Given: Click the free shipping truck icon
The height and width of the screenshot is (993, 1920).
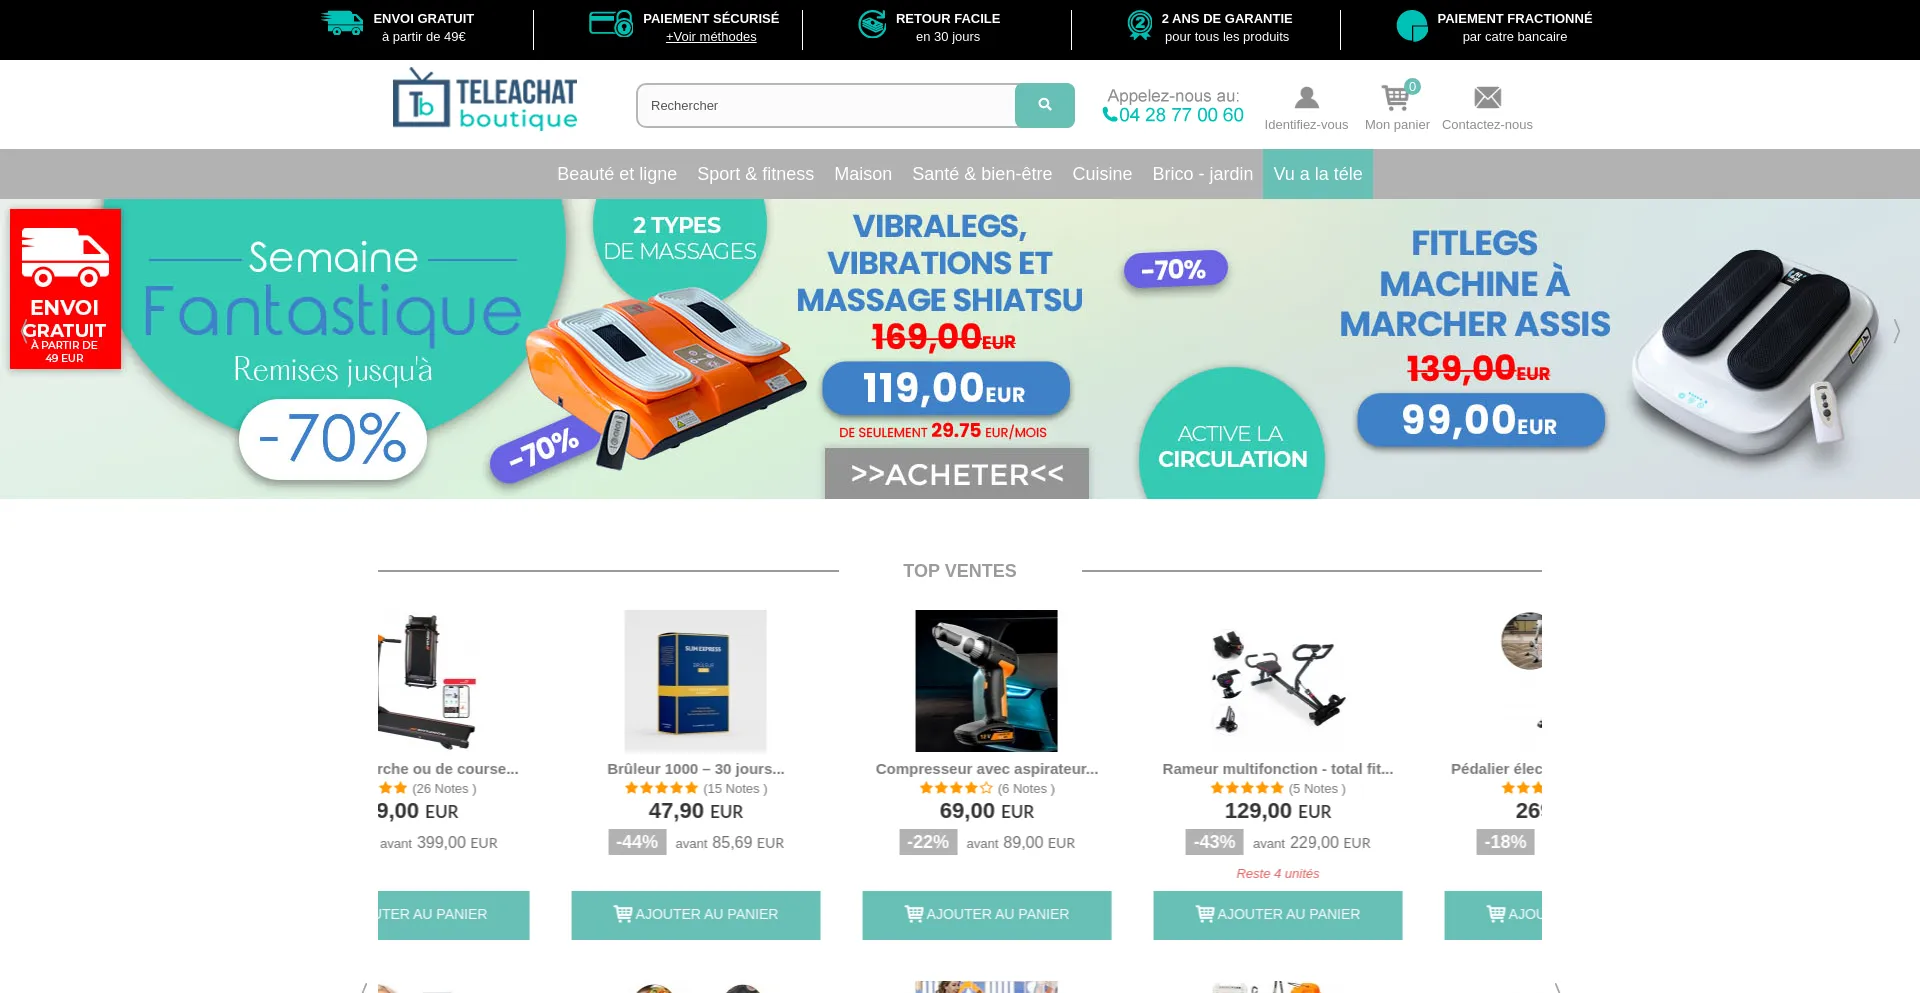Looking at the screenshot, I should (342, 23).
